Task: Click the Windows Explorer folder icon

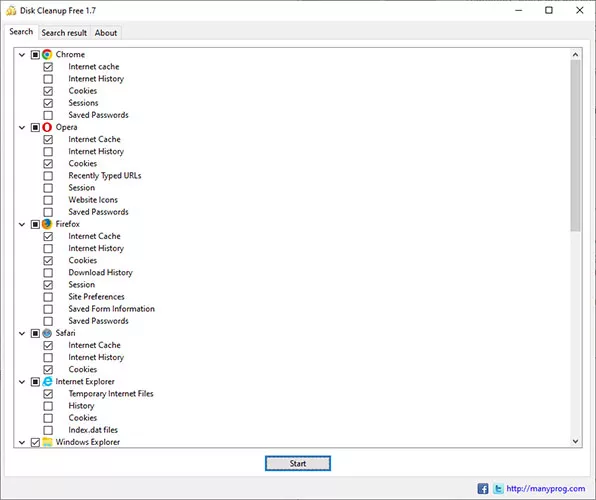Action: coord(47,442)
